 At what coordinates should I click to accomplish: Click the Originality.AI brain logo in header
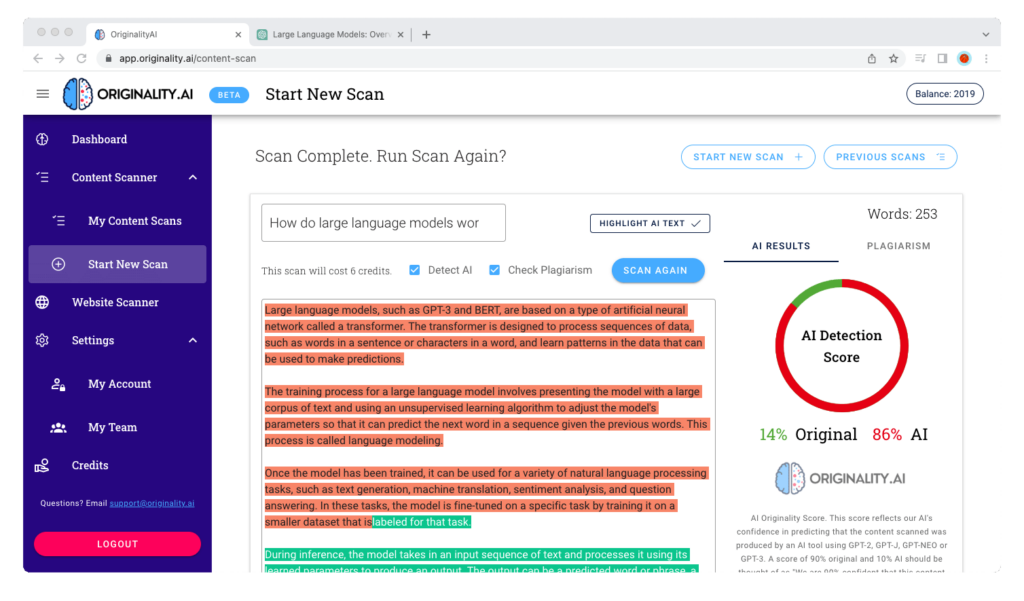pyautogui.click(x=78, y=94)
